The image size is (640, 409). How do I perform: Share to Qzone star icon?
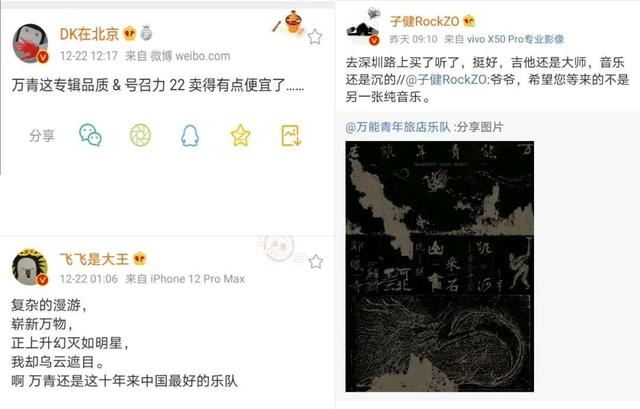(x=240, y=135)
